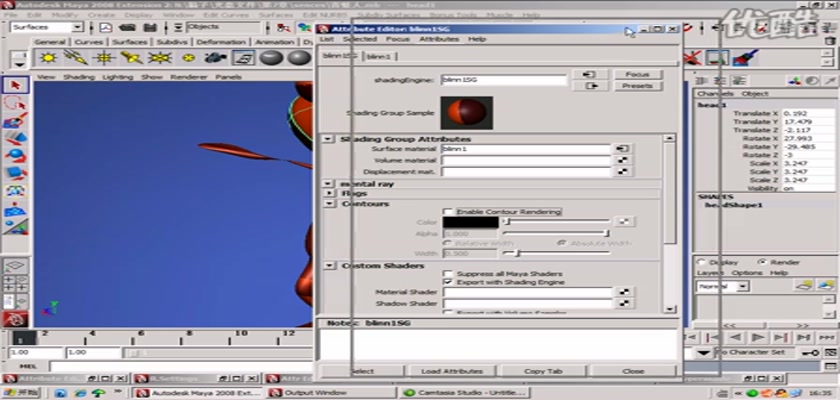Click the contour Alpha slider

[x=556, y=233]
